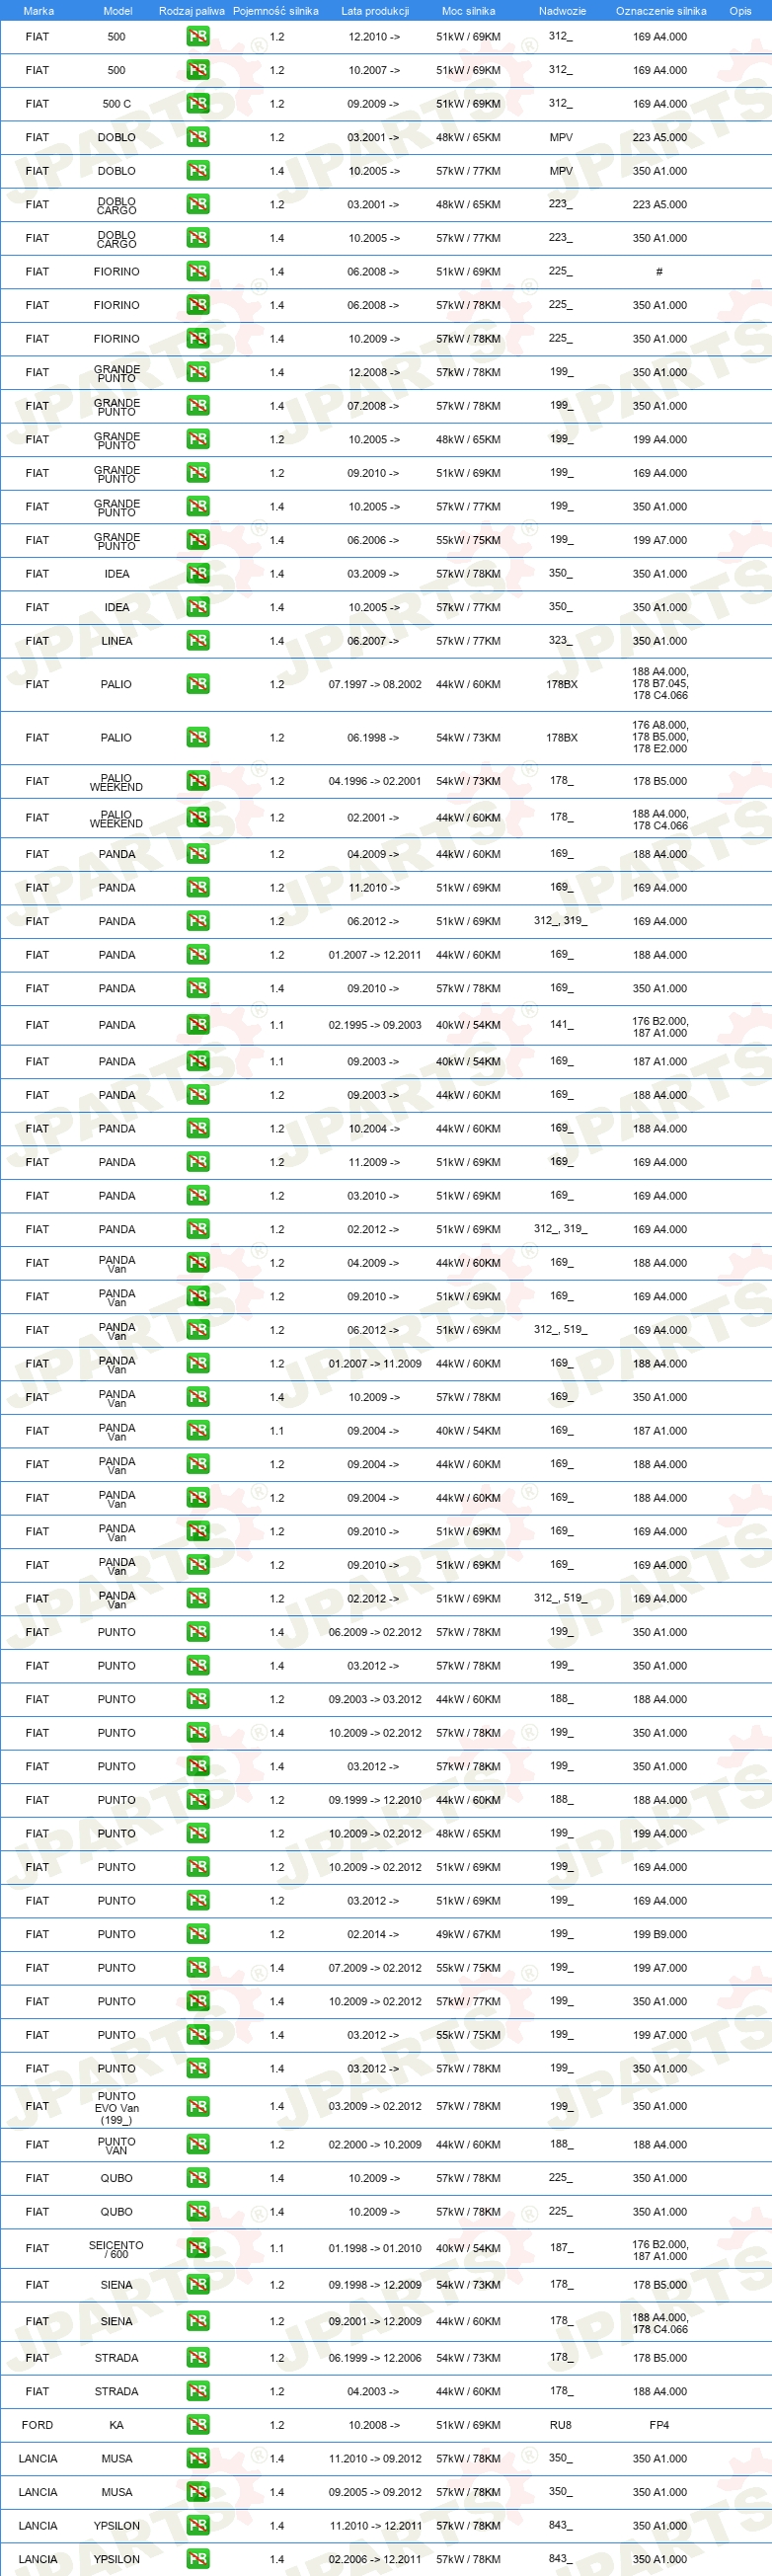
Task: Click the PUNTO EVO Van (199_) model cell
Action: 117,2107
